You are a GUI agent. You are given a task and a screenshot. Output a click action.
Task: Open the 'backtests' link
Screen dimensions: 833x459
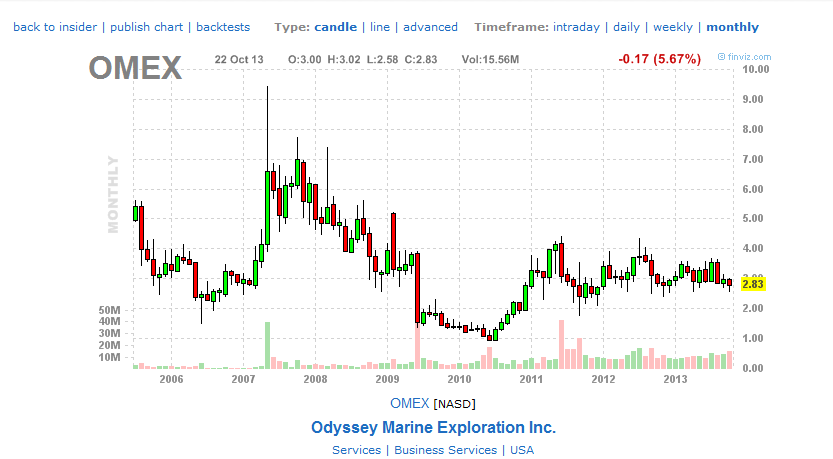(x=223, y=27)
